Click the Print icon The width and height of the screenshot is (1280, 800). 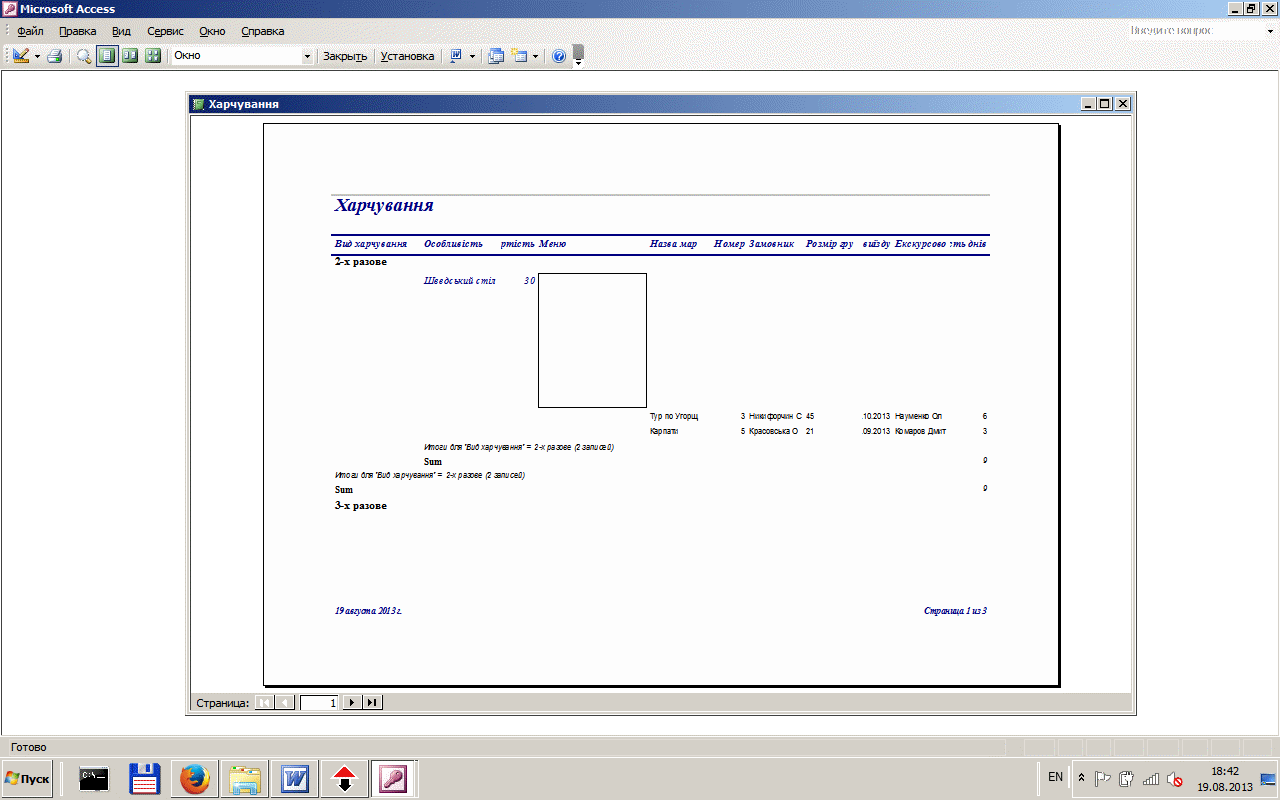pos(55,56)
